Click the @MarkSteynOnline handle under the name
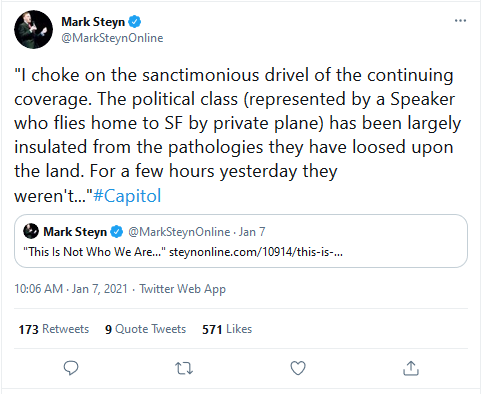Viewport: 483px width, 394px height. (112, 38)
